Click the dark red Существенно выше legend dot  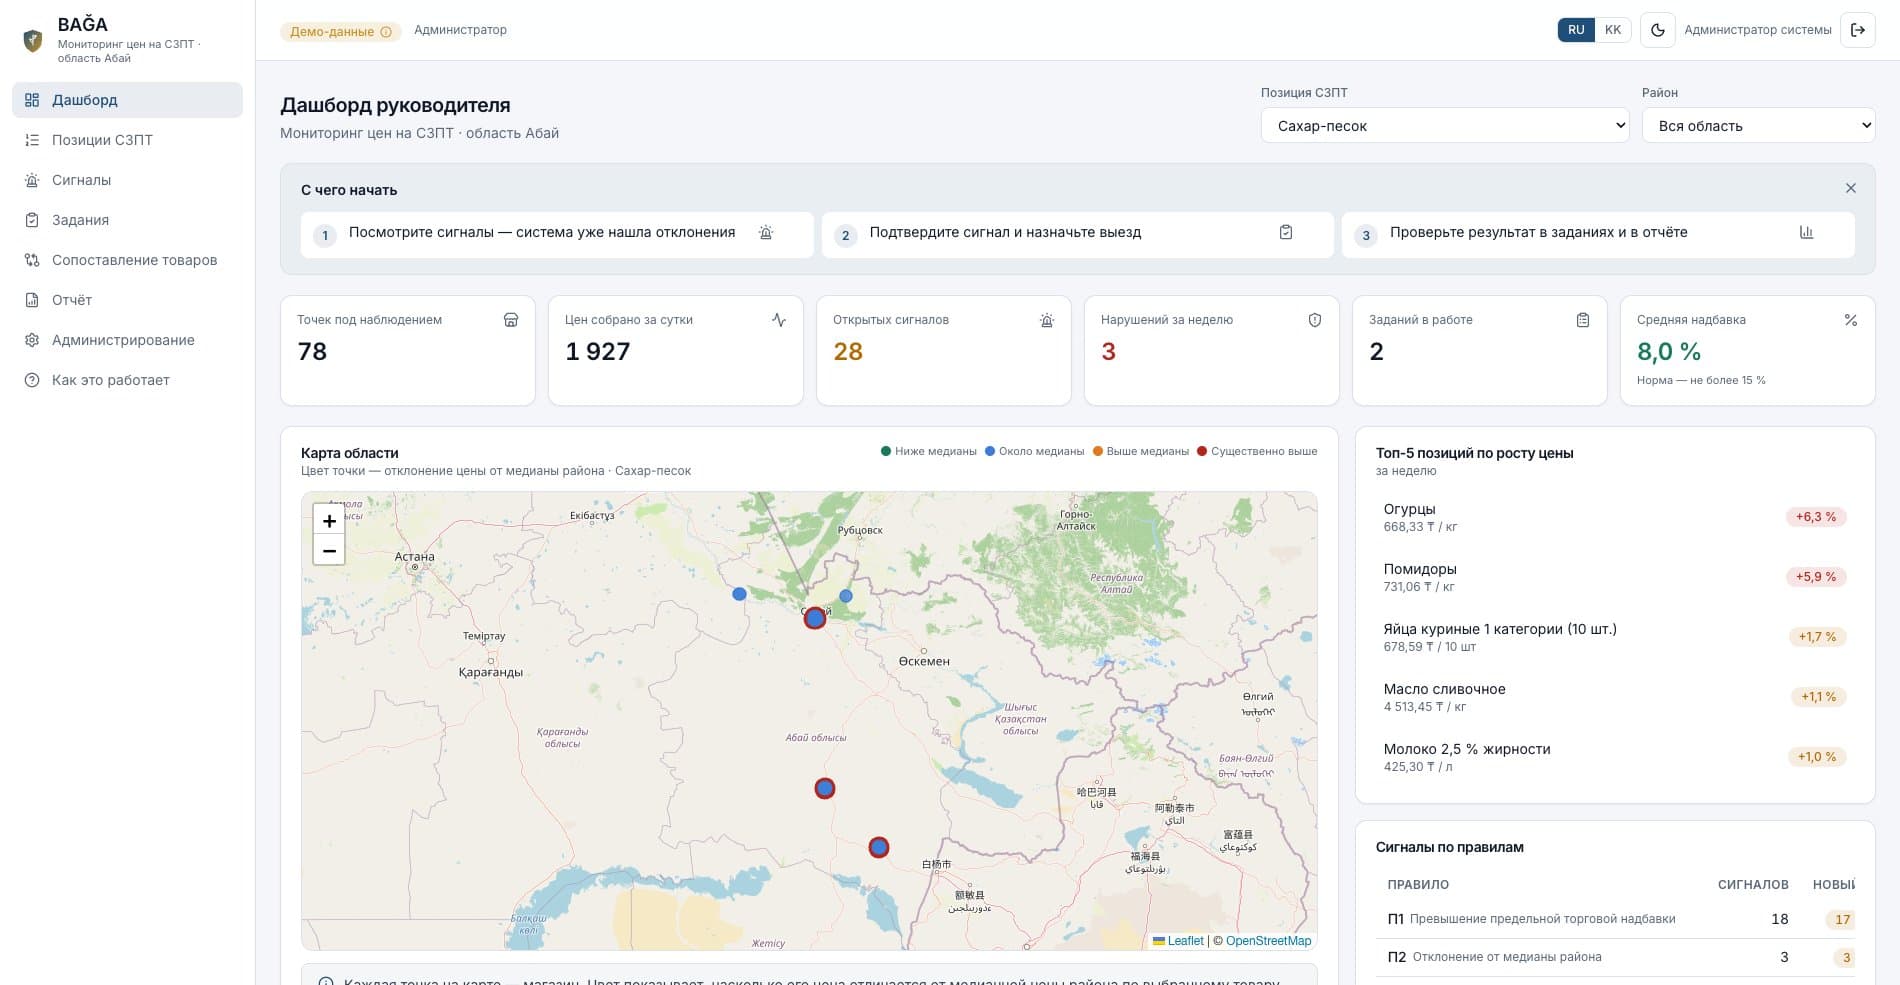[1202, 451]
